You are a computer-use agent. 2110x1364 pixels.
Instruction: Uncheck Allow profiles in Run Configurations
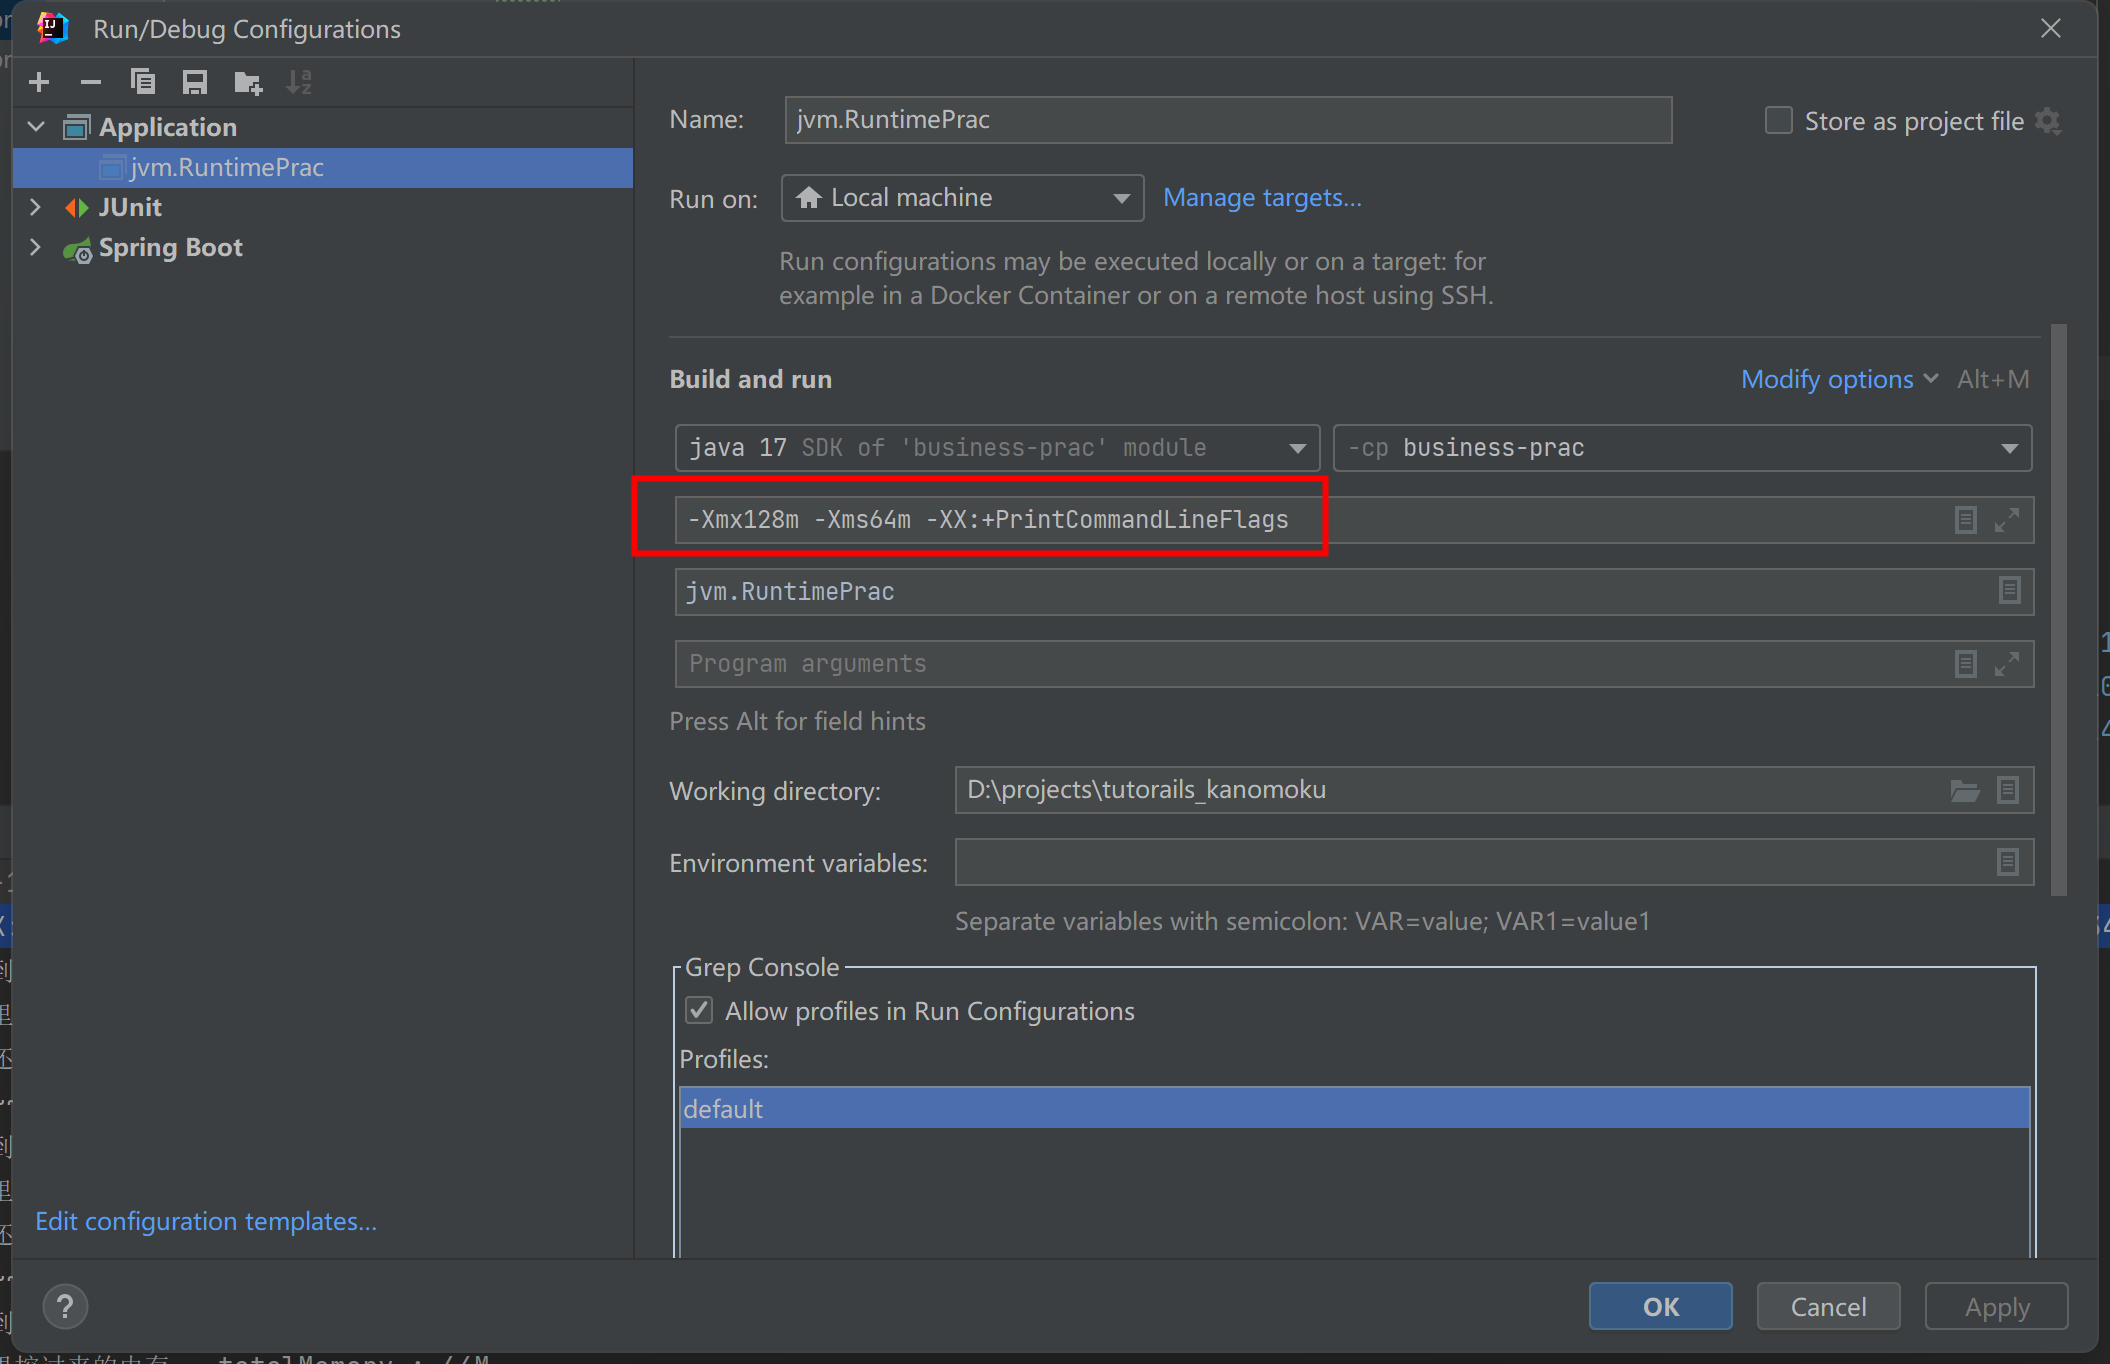[x=699, y=1011]
